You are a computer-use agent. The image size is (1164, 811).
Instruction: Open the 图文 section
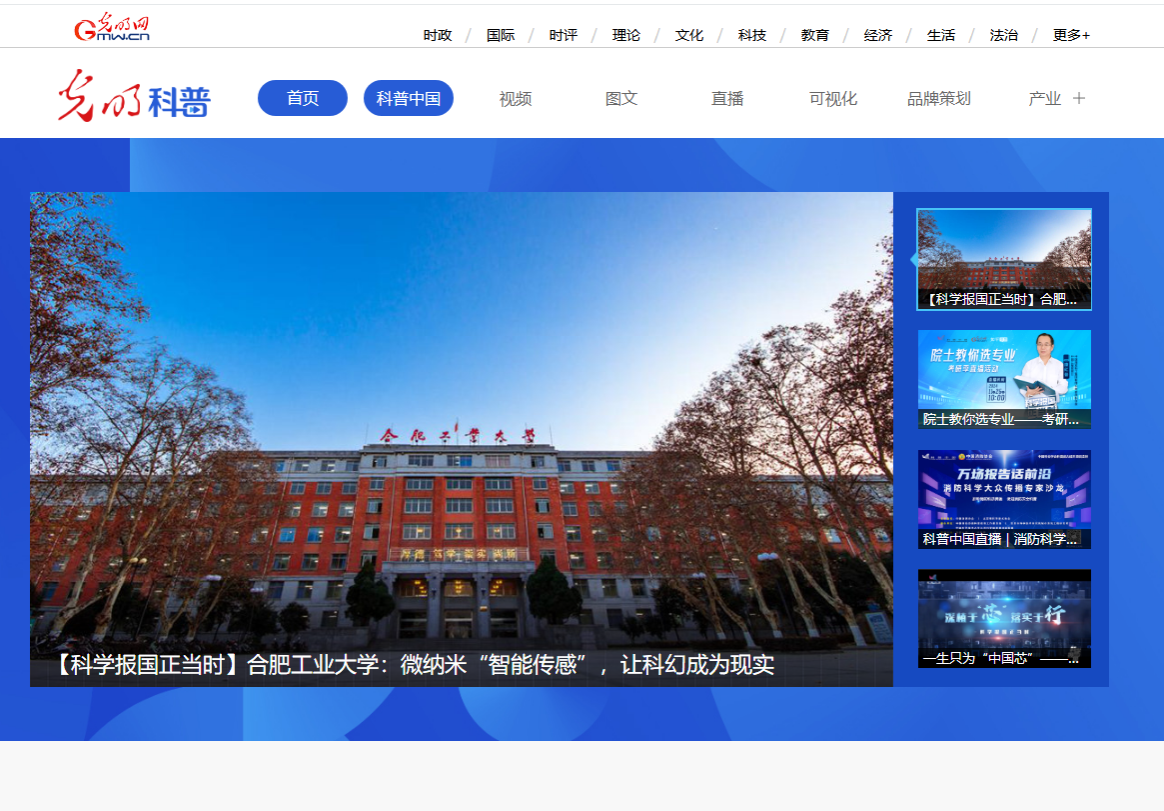click(621, 99)
